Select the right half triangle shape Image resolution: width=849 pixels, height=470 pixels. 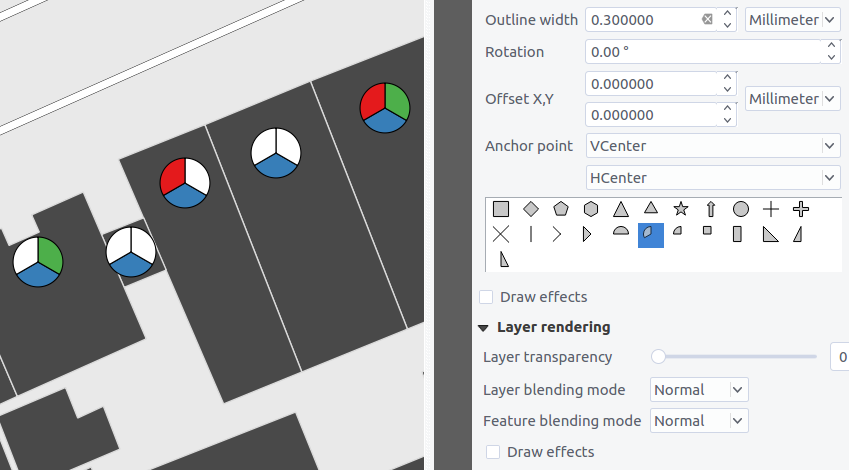point(798,234)
